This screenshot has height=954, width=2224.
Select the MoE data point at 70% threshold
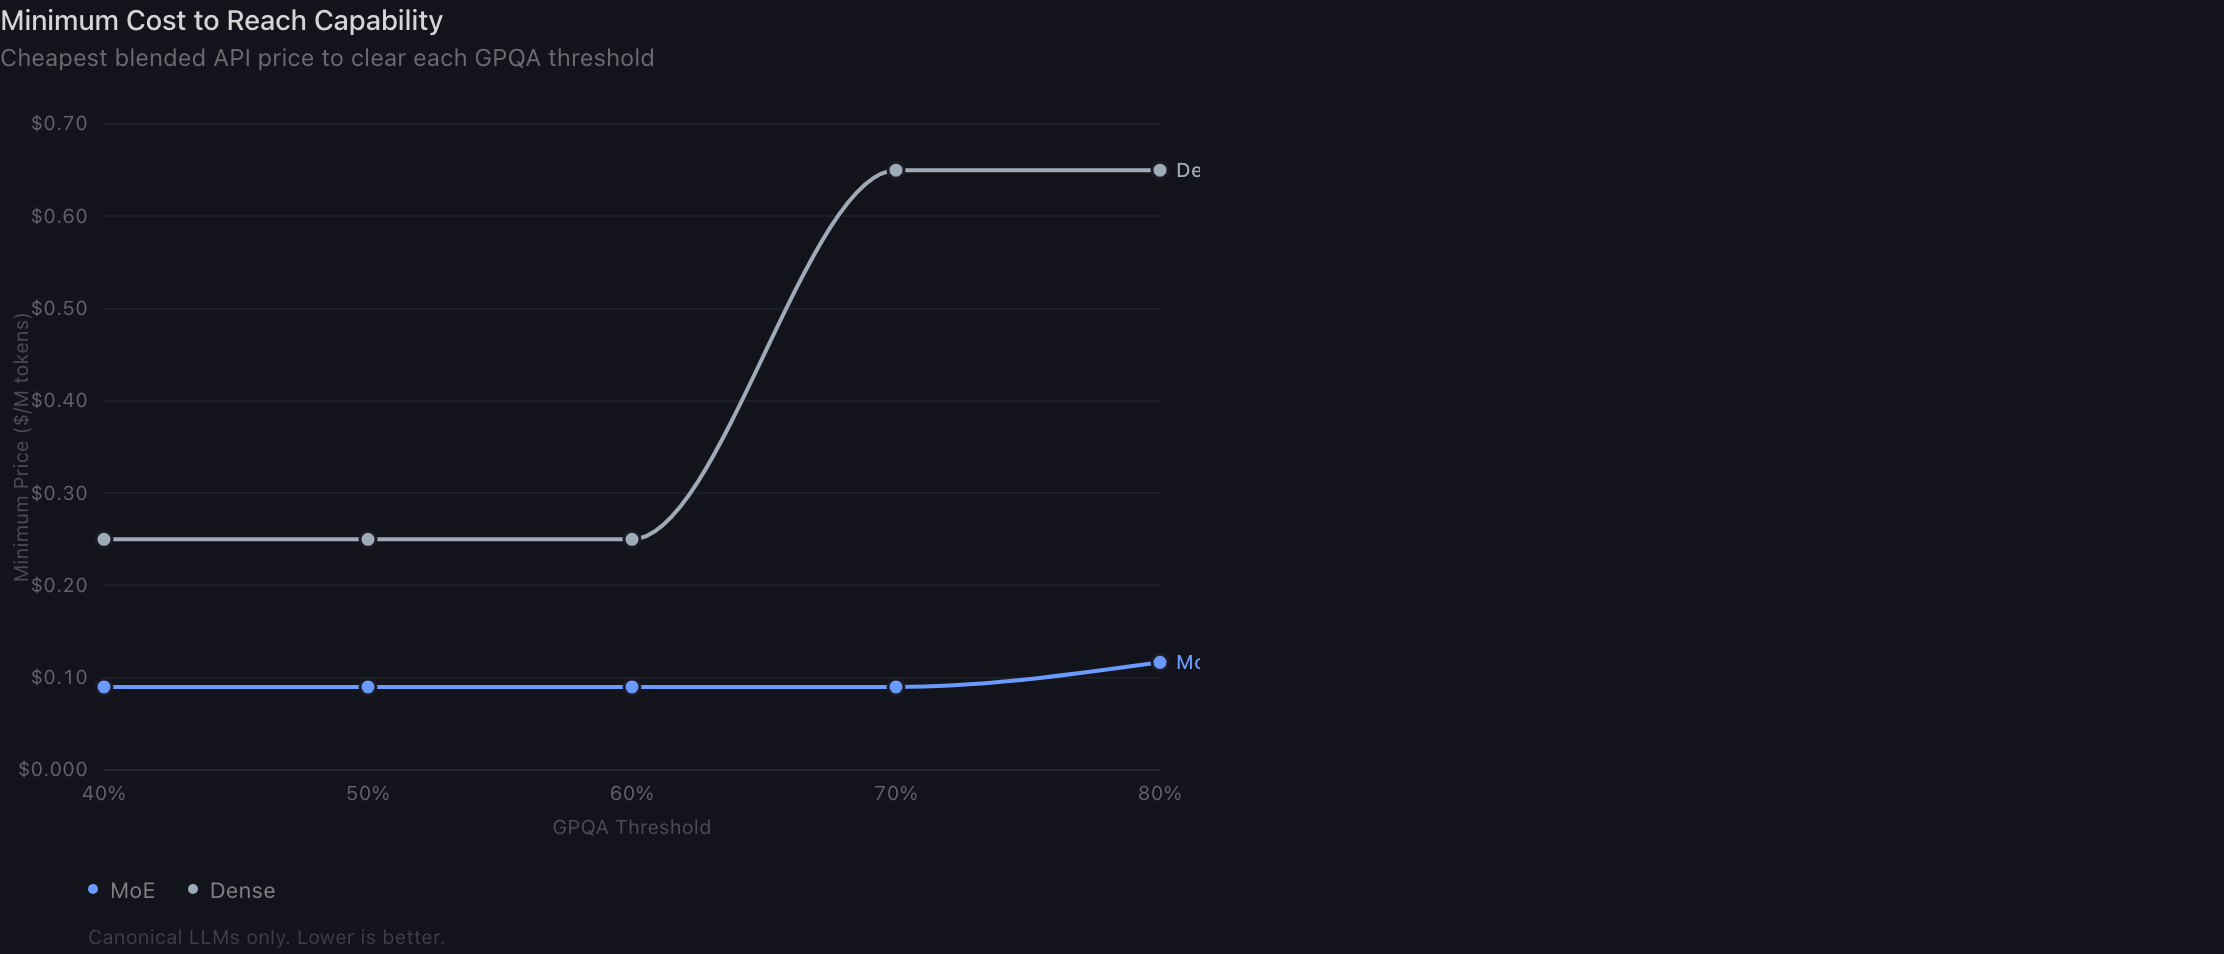tap(896, 687)
